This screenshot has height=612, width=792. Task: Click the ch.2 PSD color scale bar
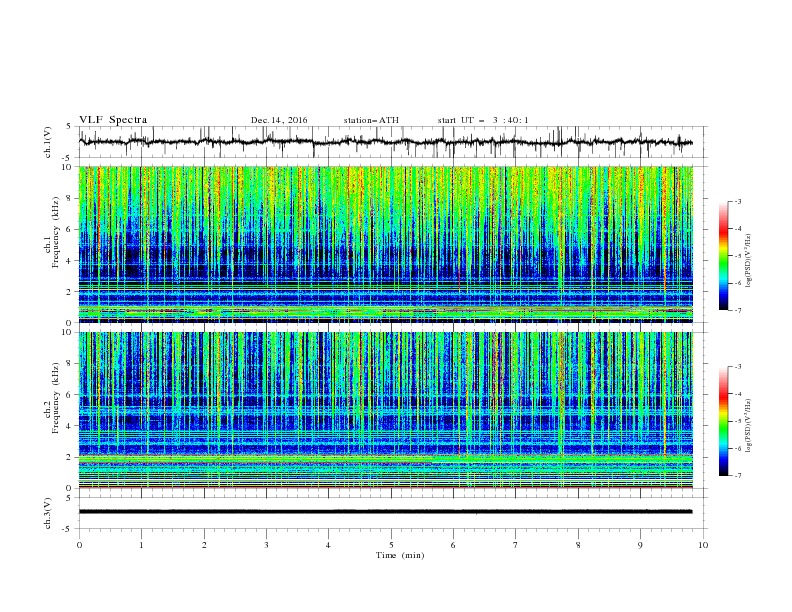point(724,421)
